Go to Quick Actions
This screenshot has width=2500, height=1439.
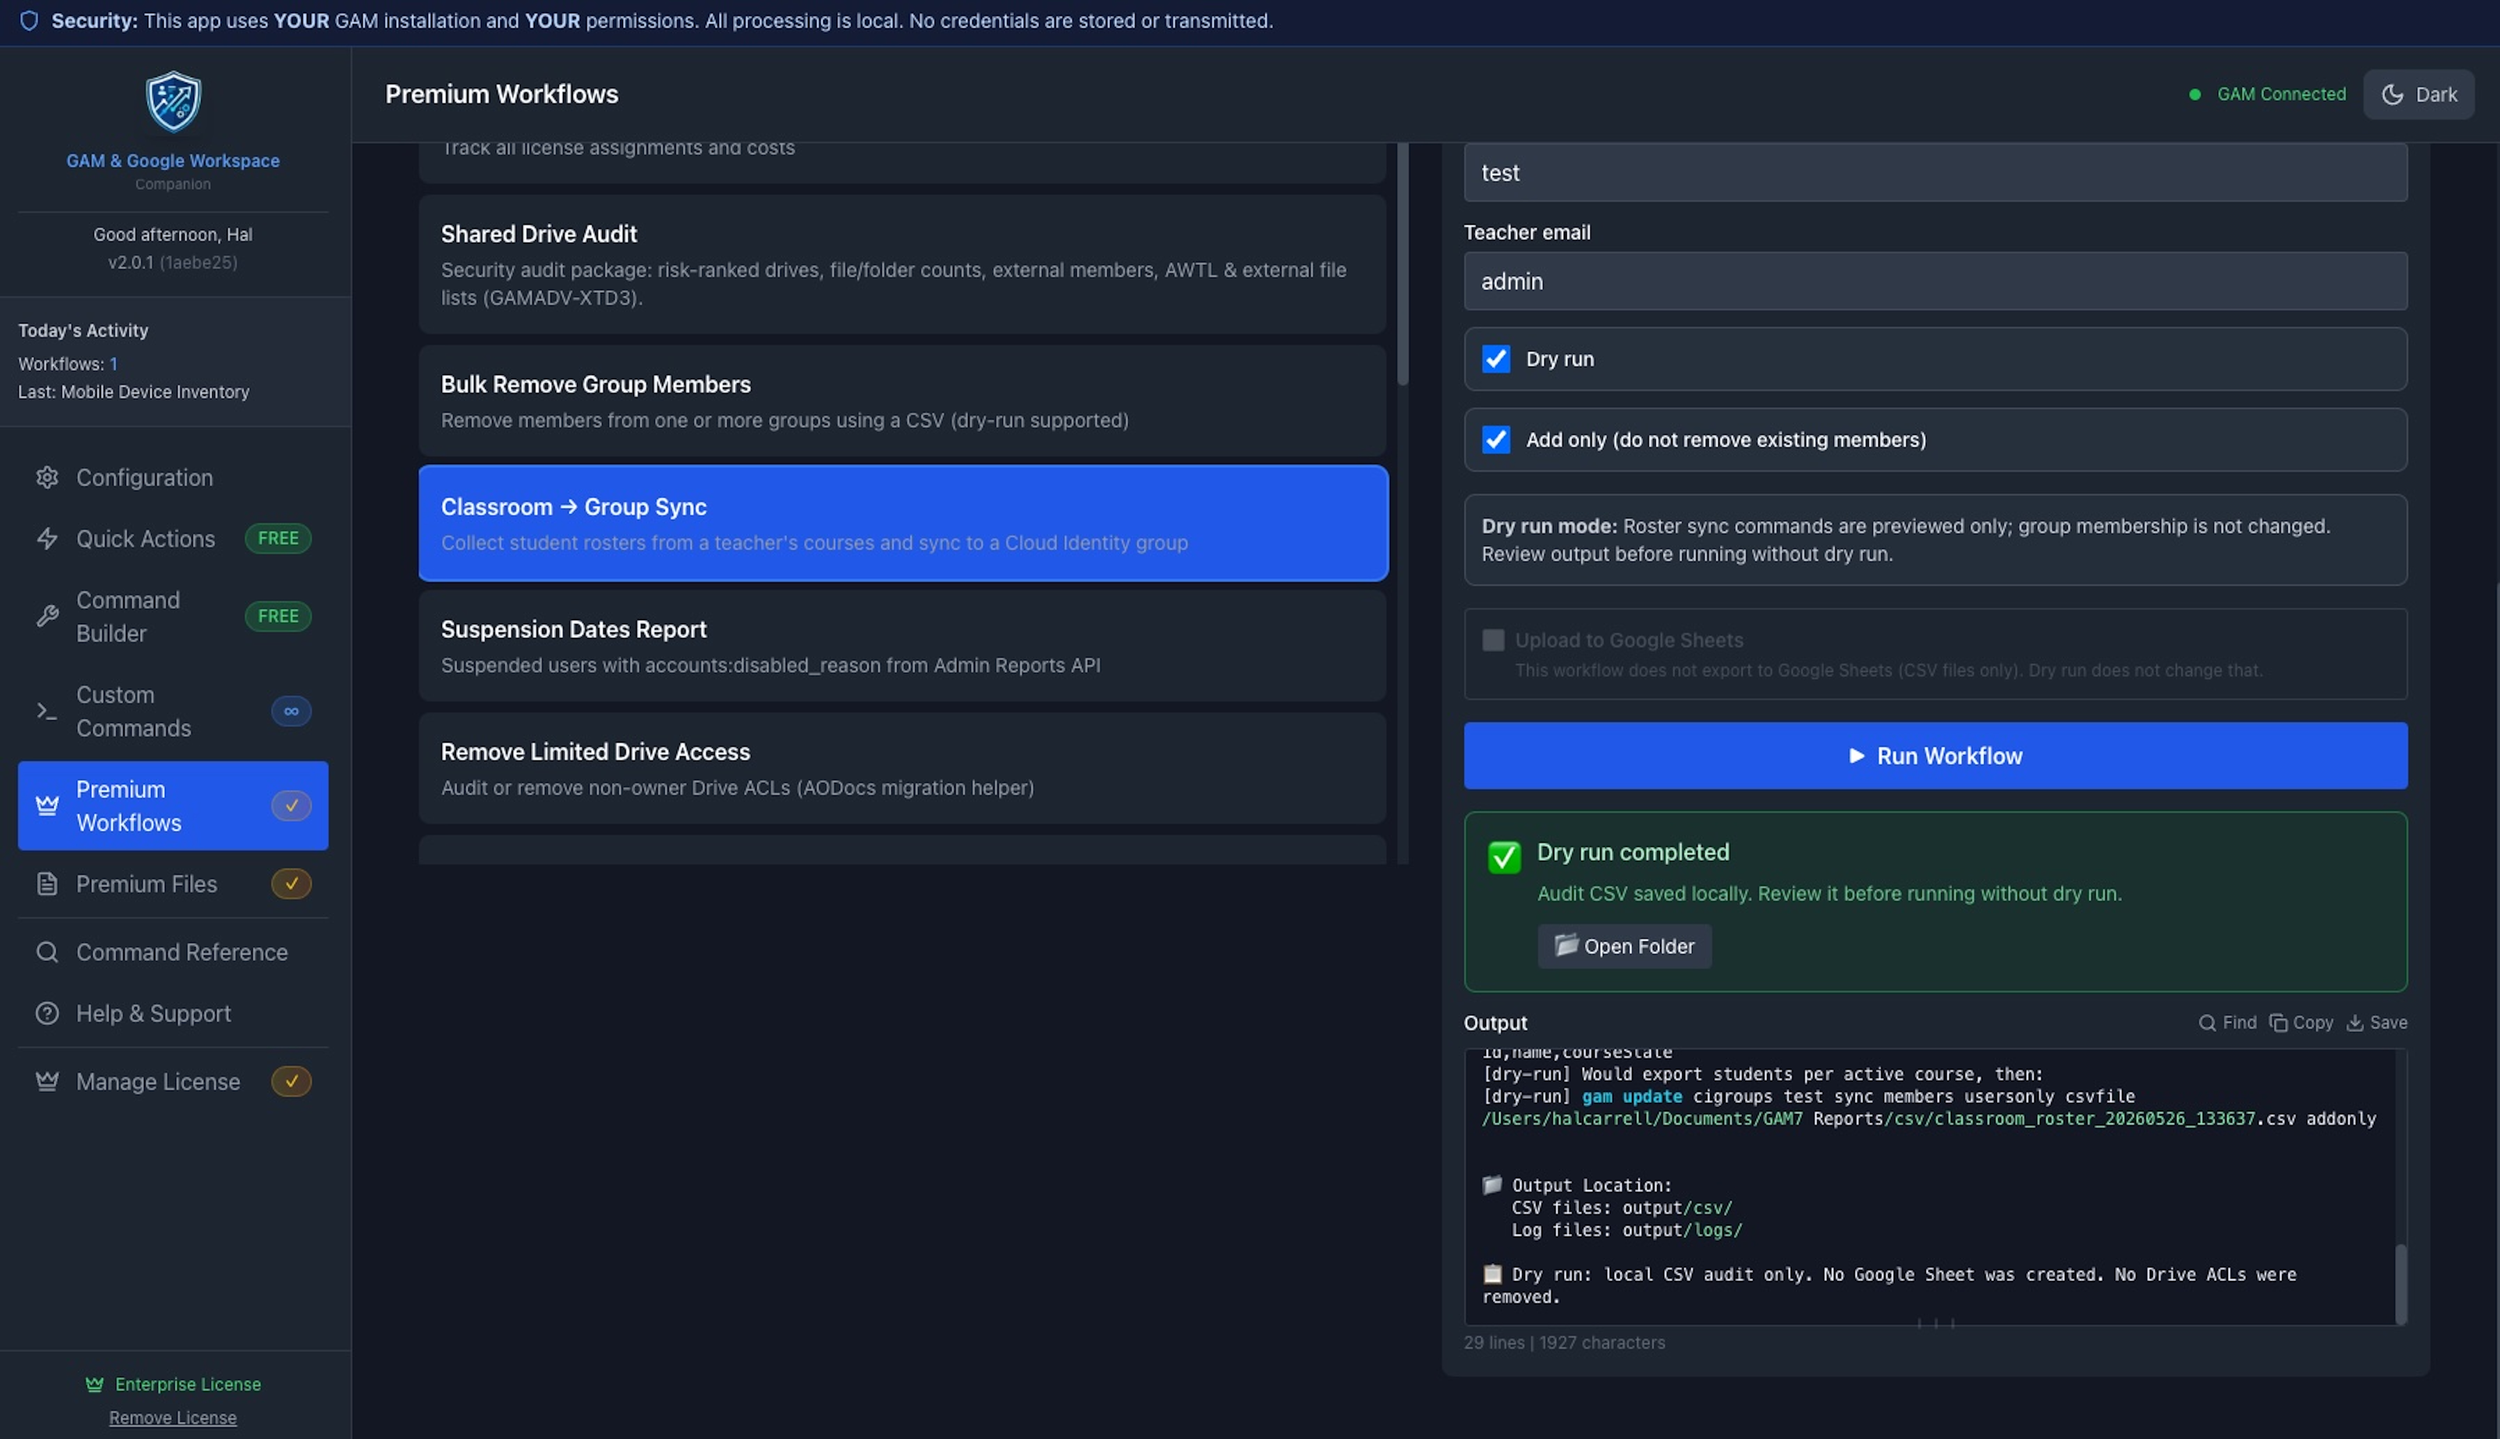pos(173,538)
